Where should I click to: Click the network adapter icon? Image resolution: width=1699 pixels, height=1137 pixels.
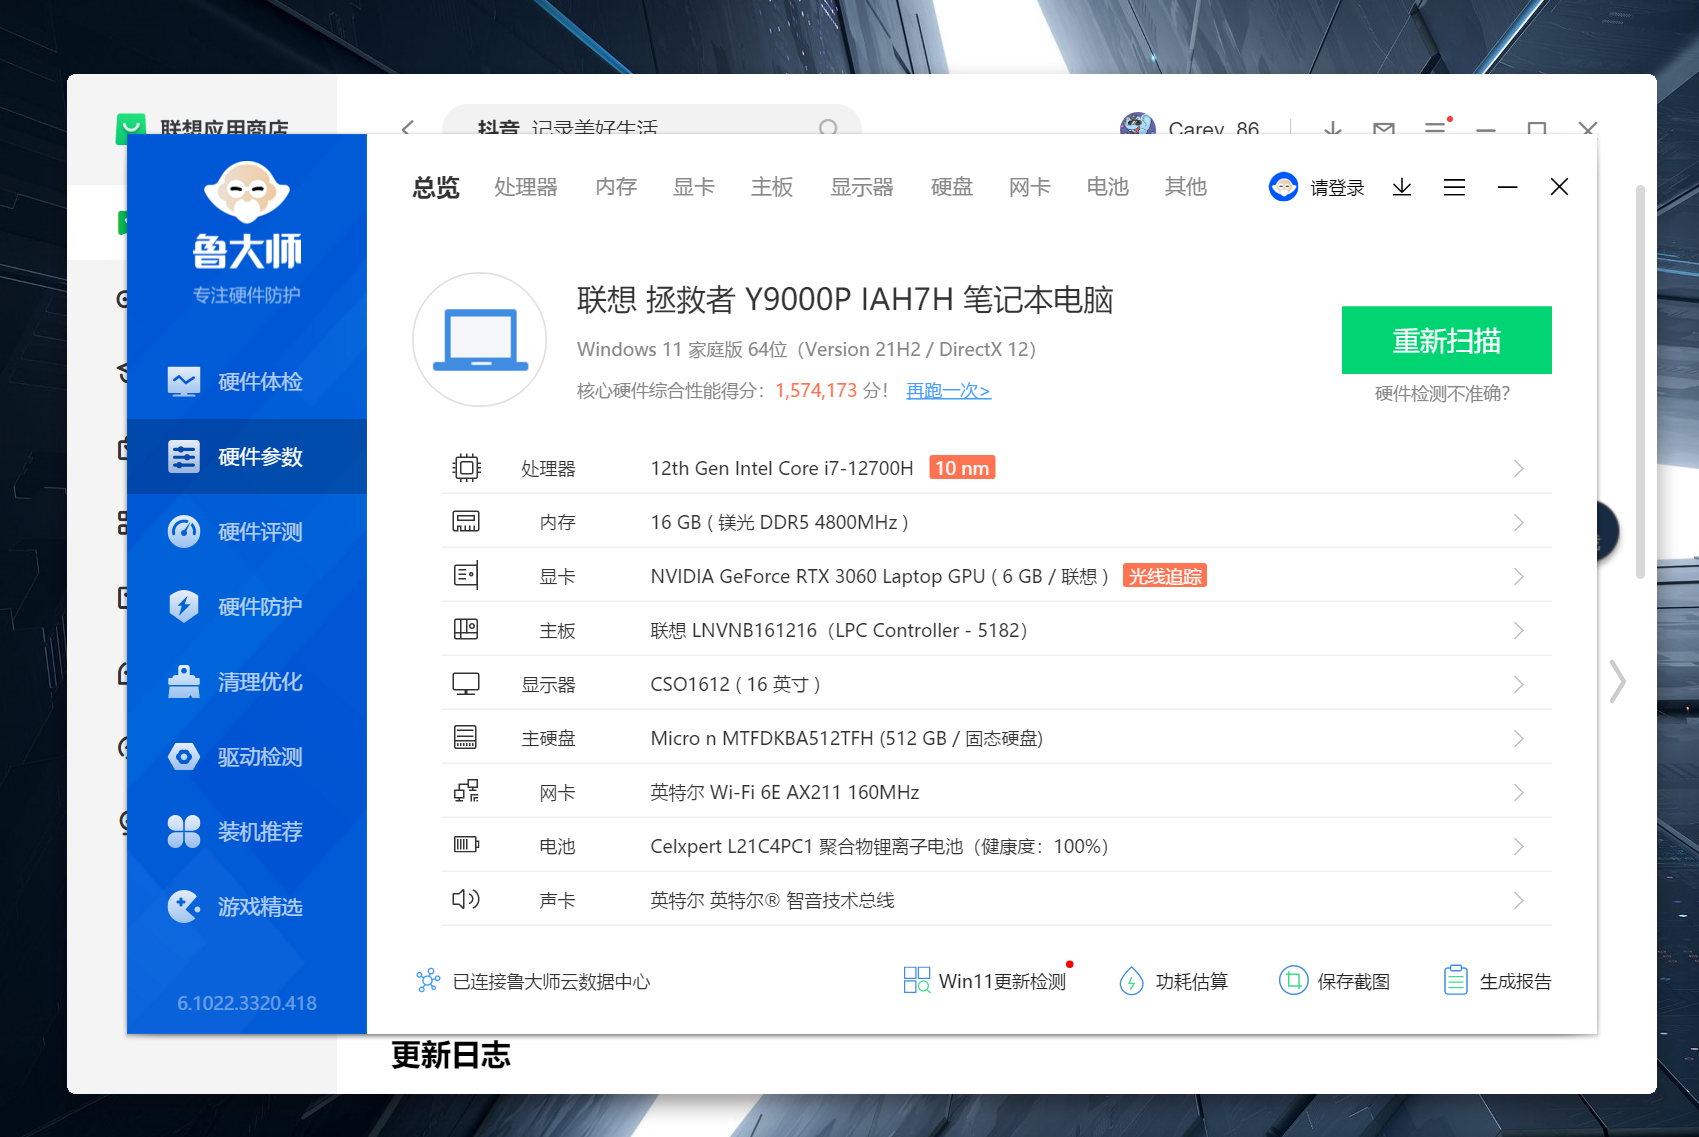466,792
